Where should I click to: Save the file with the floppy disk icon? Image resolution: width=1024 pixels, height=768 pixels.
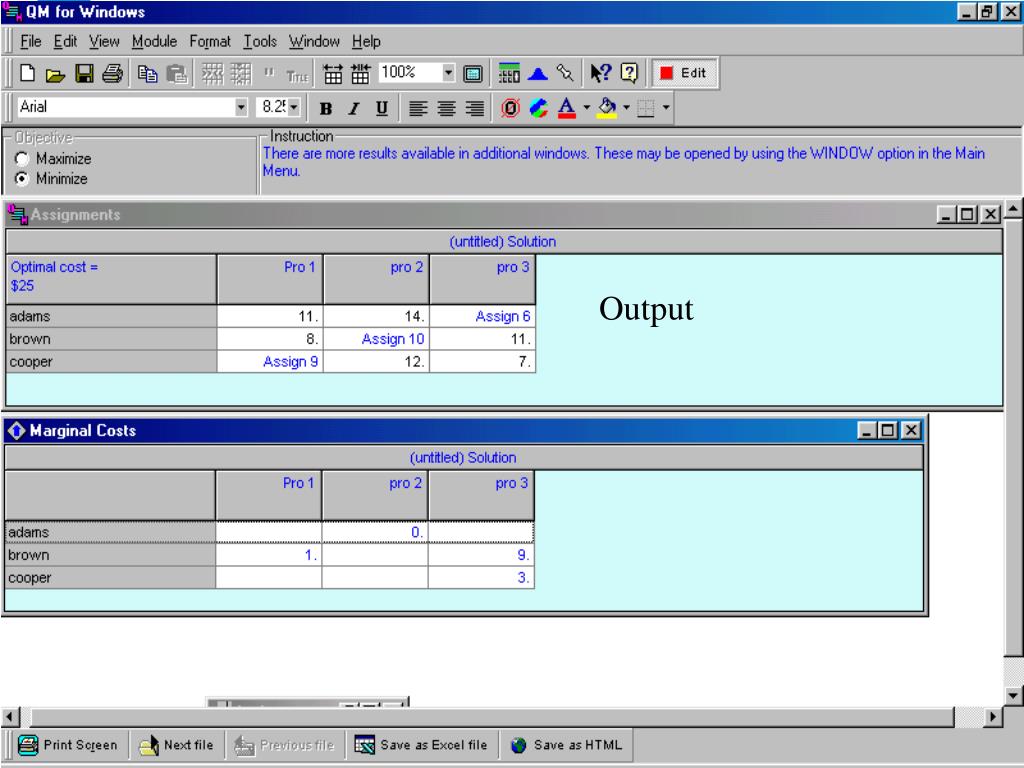tap(84, 74)
